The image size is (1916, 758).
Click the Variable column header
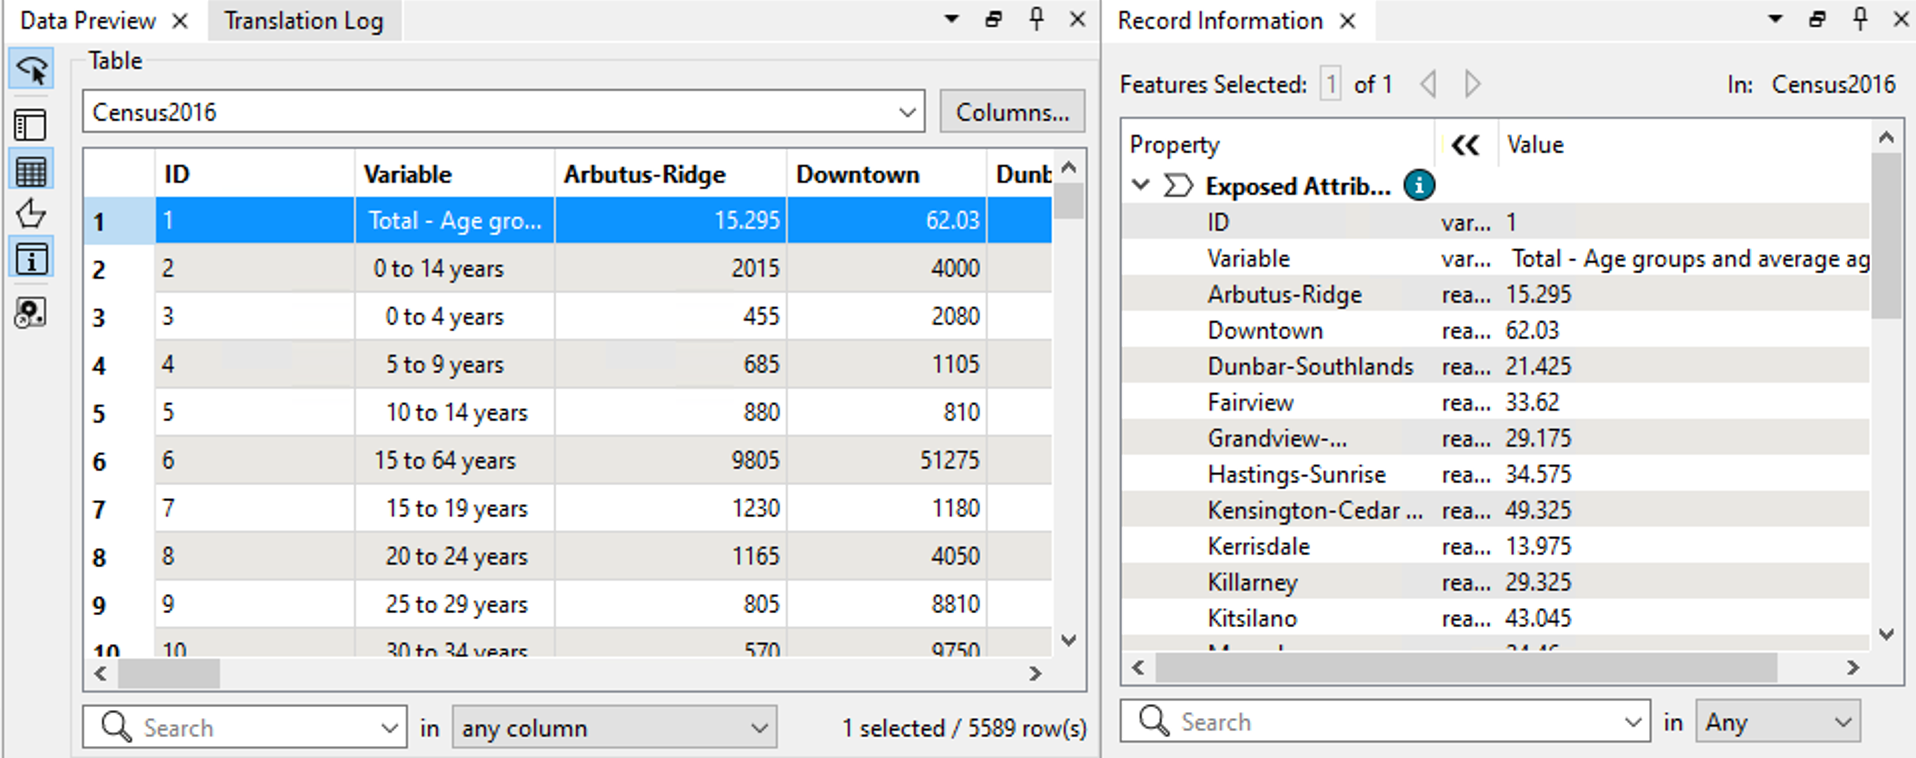coord(454,174)
